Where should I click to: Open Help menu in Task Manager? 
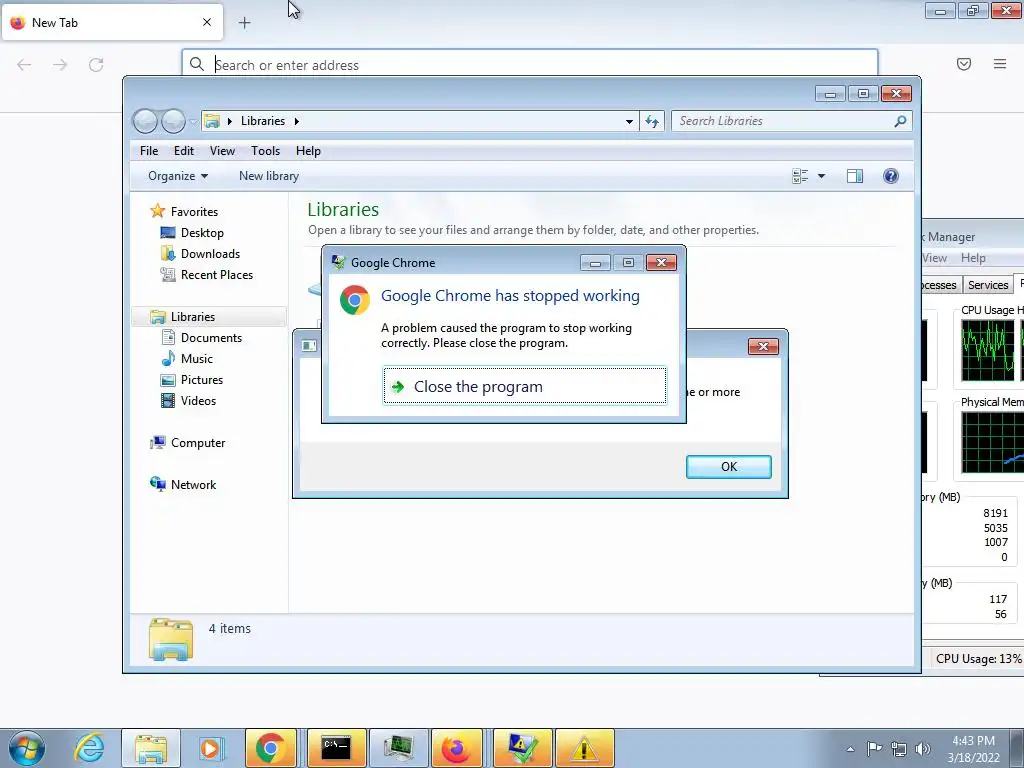click(973, 258)
